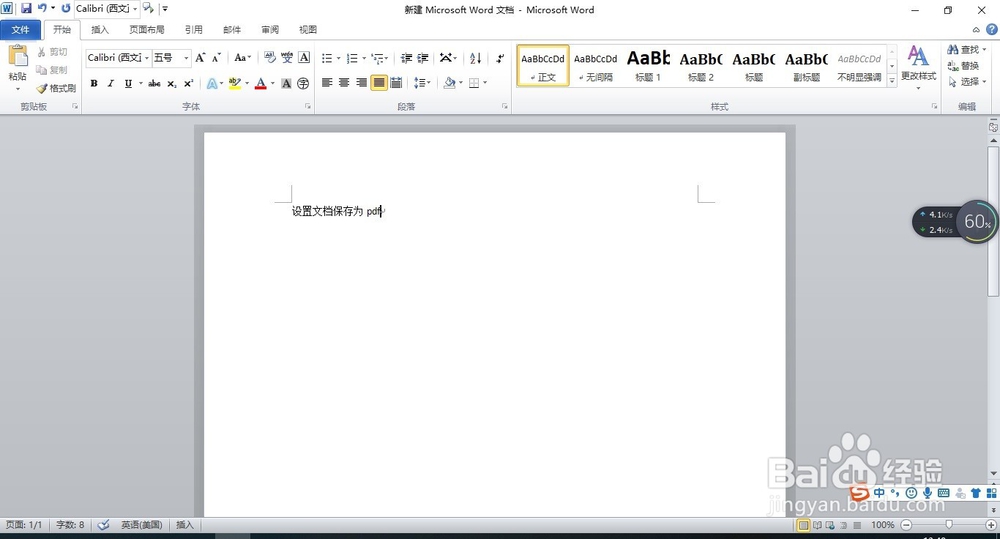
Task: Toggle bold formatting
Action: point(94,84)
